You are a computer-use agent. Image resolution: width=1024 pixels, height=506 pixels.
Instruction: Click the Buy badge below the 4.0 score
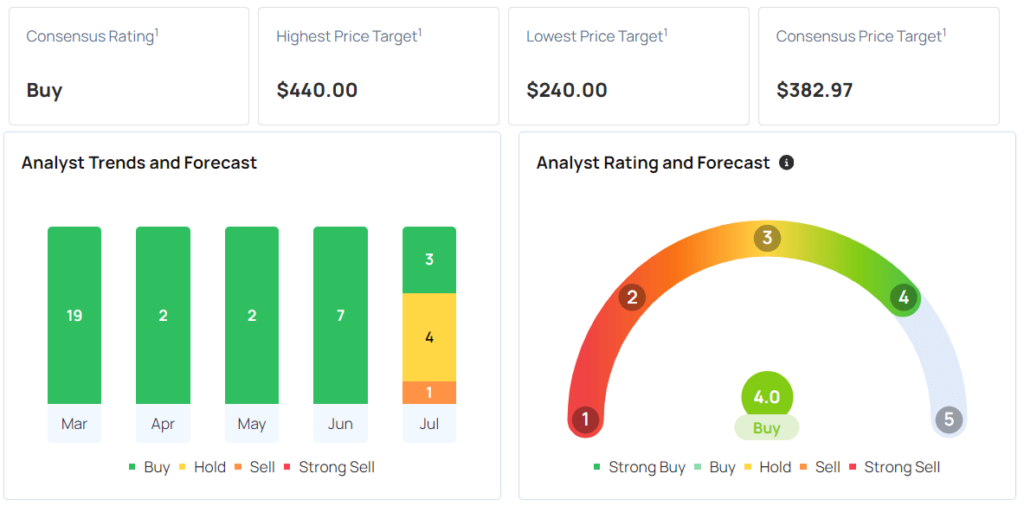pos(767,428)
